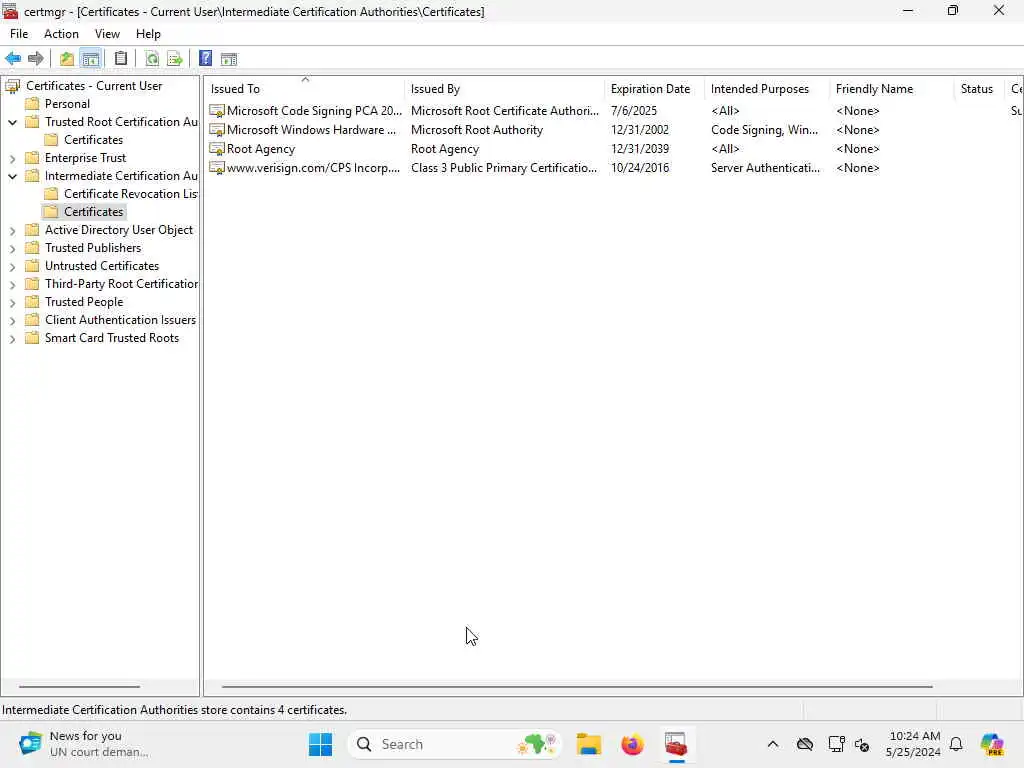This screenshot has width=1024, height=768.
Task: Expand the Trusted People node
Action: pyautogui.click(x=12, y=303)
